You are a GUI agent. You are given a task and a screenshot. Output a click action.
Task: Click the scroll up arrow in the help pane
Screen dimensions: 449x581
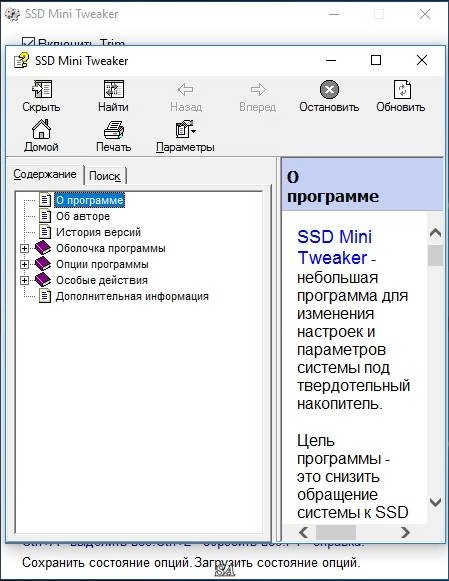pyautogui.click(x=435, y=233)
